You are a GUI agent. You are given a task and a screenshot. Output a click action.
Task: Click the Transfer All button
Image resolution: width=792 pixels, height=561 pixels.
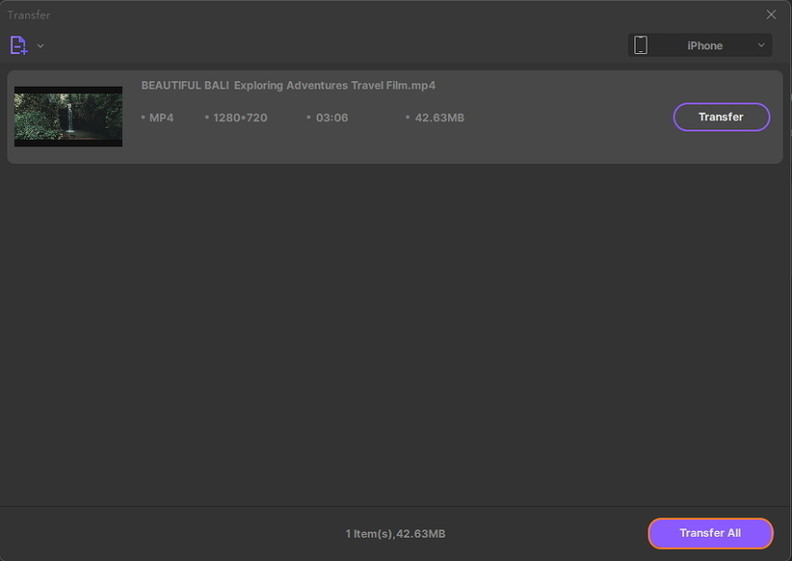(x=710, y=533)
